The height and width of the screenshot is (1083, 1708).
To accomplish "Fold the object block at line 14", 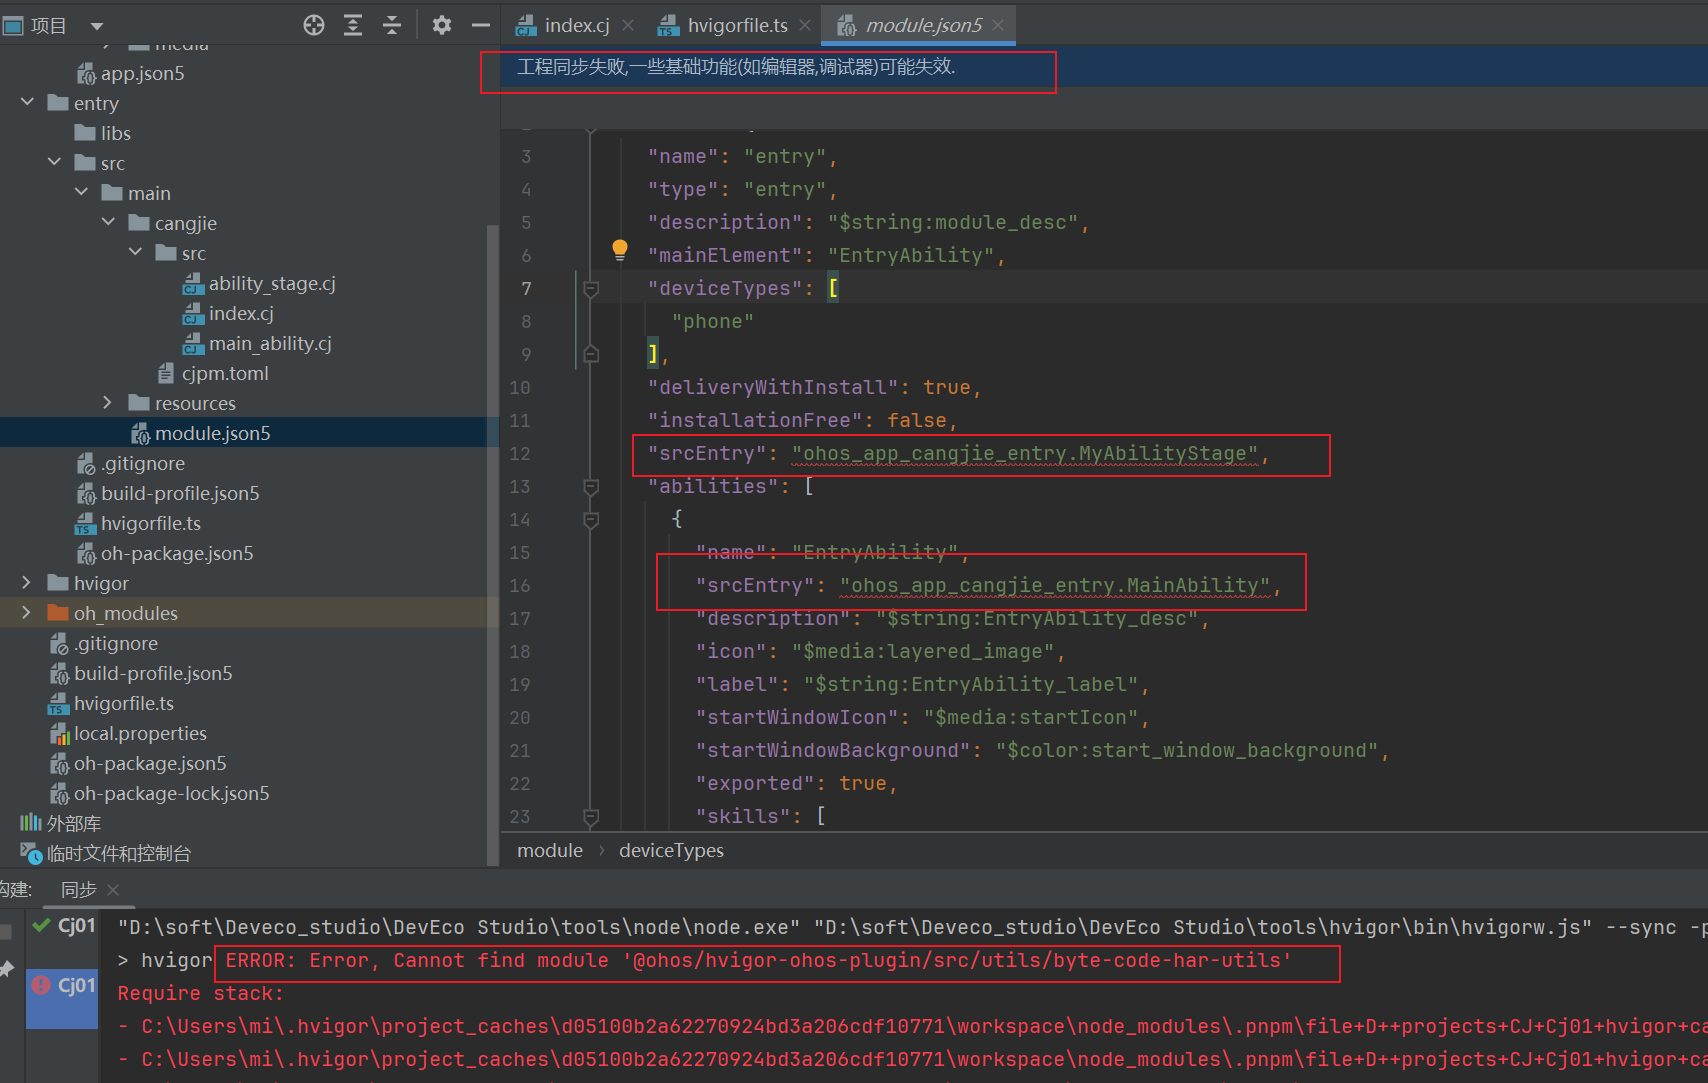I will pyautogui.click(x=591, y=520).
